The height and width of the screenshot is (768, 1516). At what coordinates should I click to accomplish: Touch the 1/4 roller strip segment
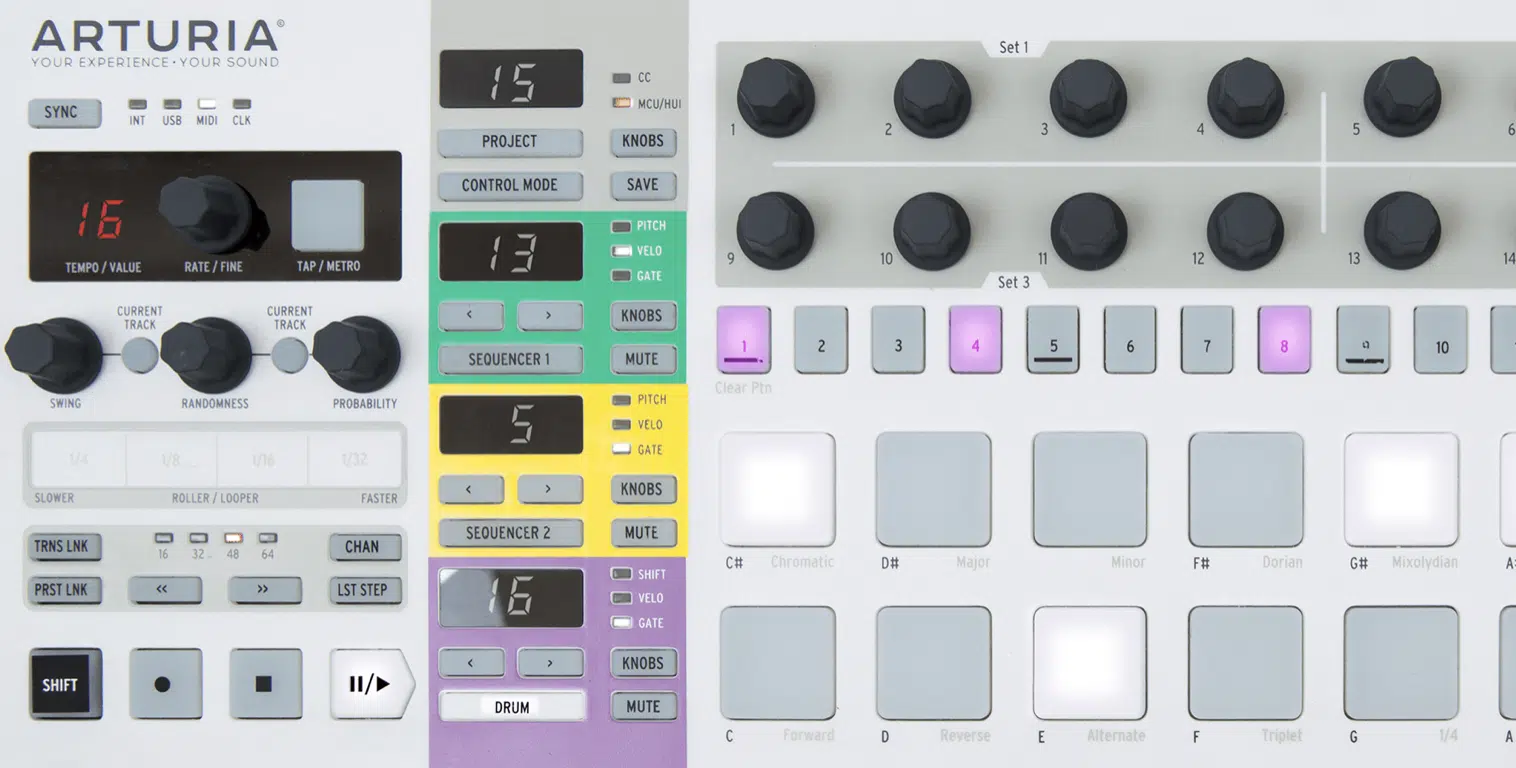click(78, 460)
